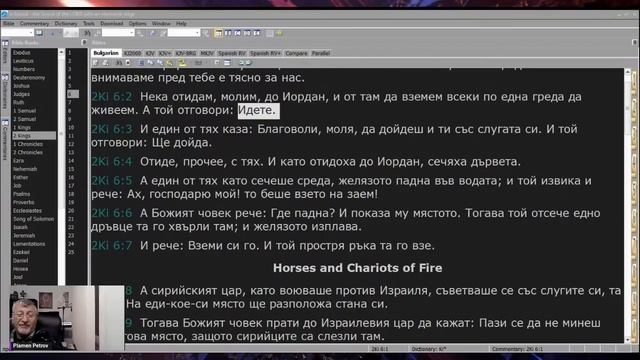Click the fourth blue pane layout icon
This screenshot has height=360, width=640.
tap(256, 33)
